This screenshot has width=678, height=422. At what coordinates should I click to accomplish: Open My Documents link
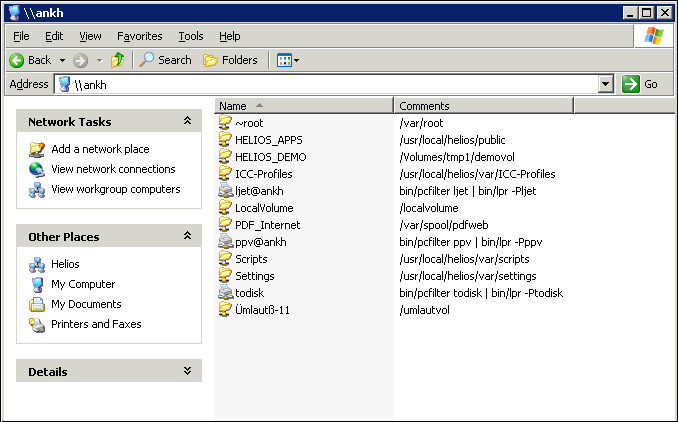[86, 304]
